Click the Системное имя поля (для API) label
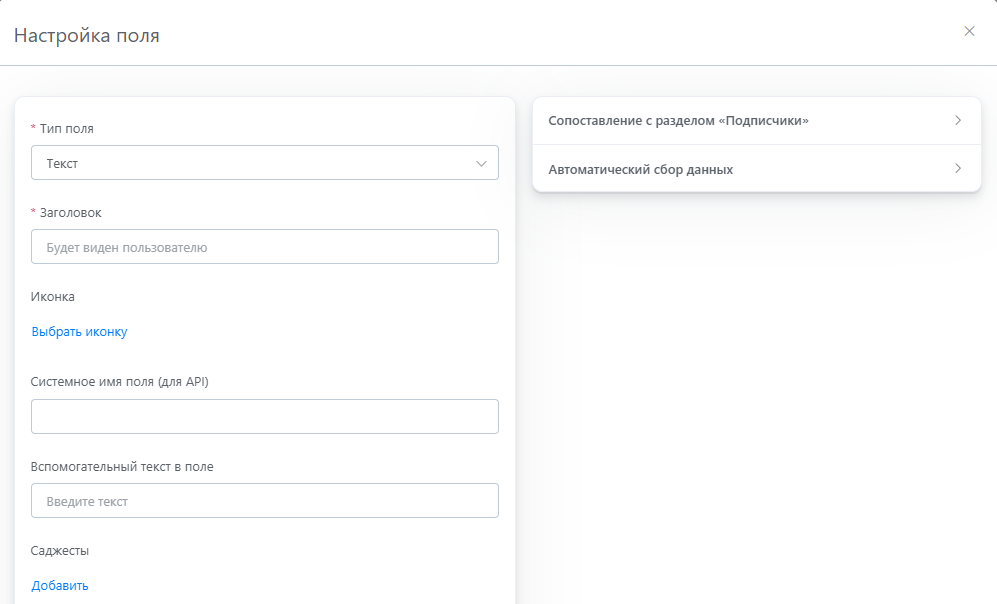This screenshot has height=604, width=997. (x=120, y=382)
